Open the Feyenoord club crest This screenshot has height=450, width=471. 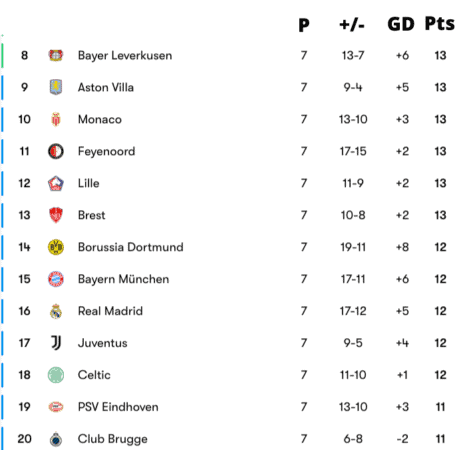pyautogui.click(x=56, y=151)
